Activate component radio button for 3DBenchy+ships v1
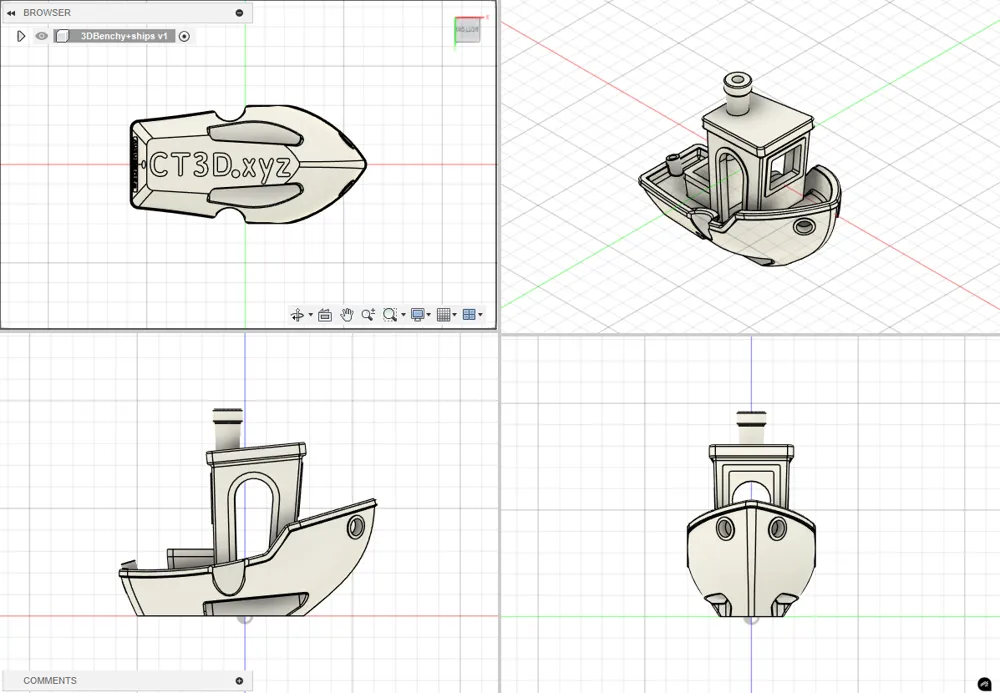 184,36
